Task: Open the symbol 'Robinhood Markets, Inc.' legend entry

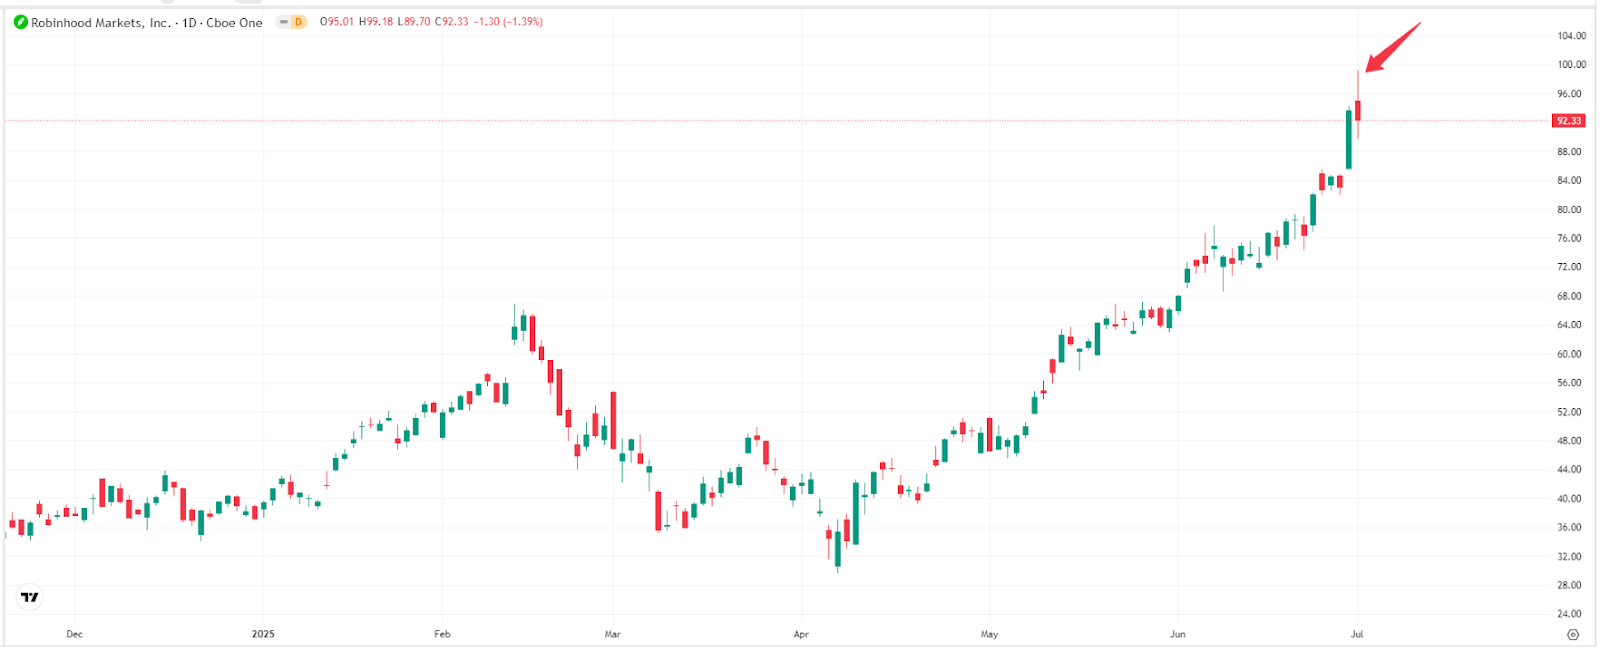Action: [100, 22]
